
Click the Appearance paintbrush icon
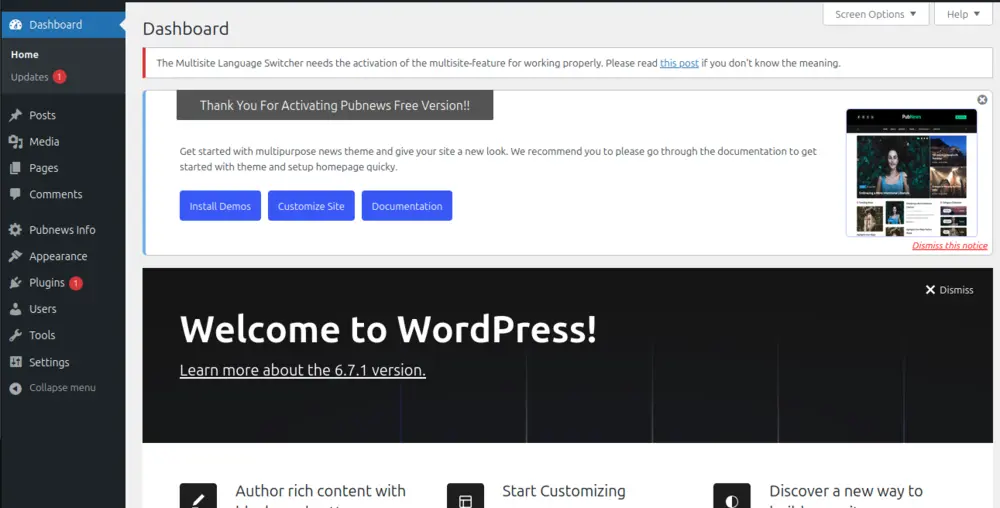15,256
